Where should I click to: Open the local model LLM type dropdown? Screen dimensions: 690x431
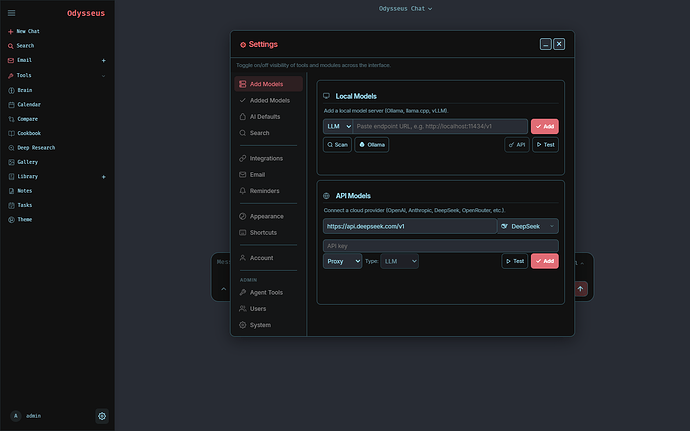[338, 126]
